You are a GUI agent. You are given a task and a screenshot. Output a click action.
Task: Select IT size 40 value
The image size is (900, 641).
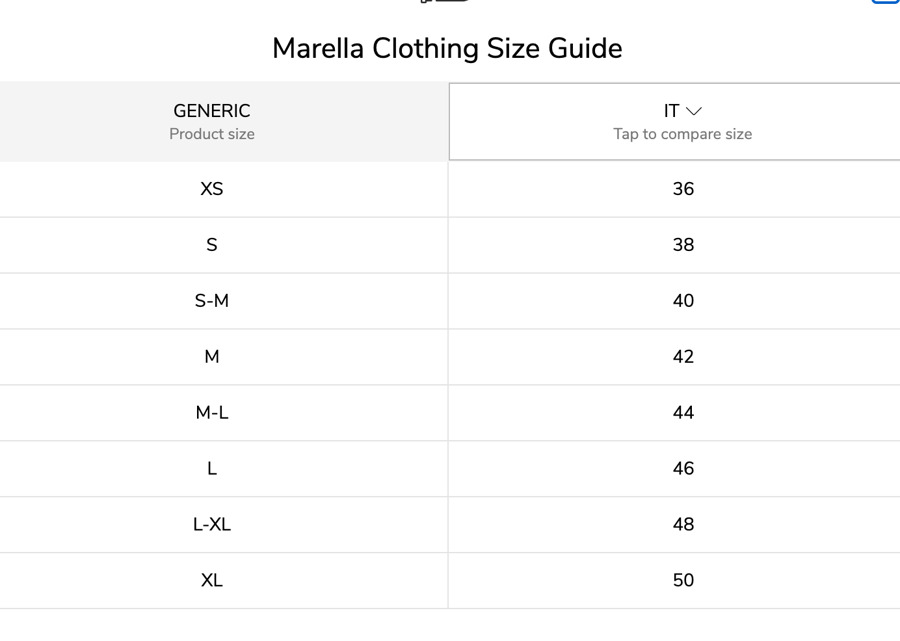[683, 301]
